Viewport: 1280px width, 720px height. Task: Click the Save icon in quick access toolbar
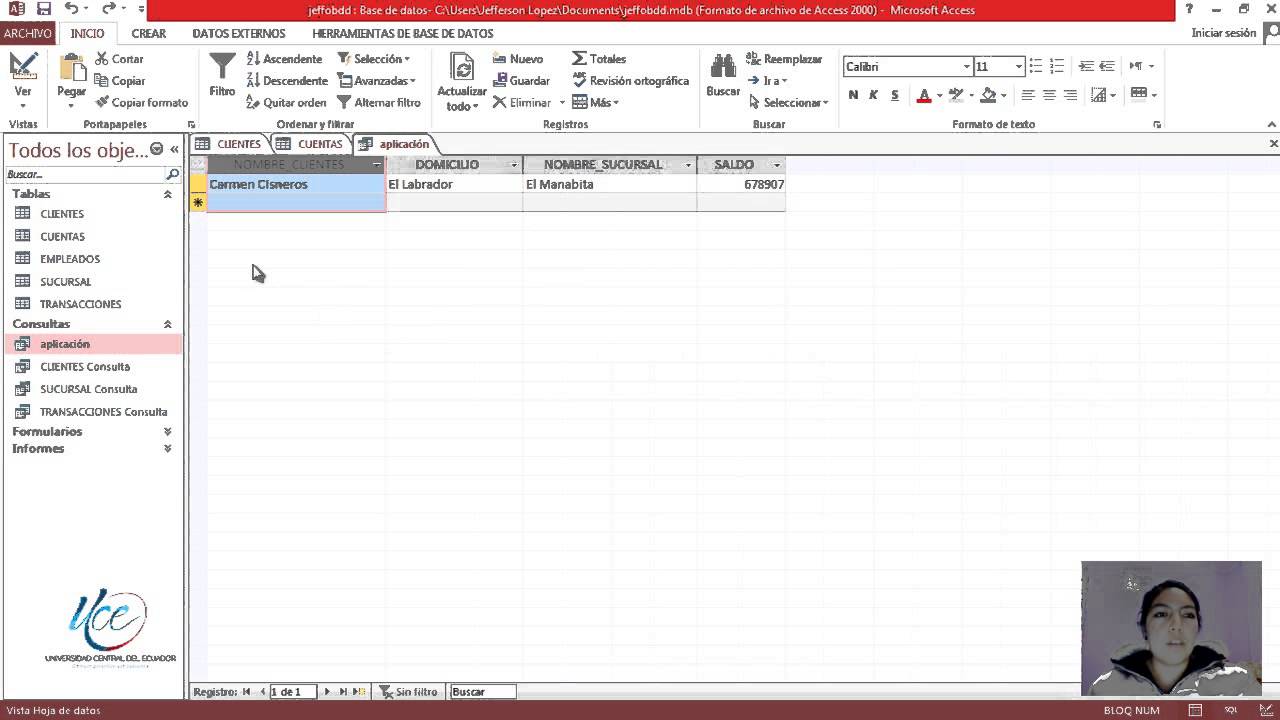(x=43, y=9)
